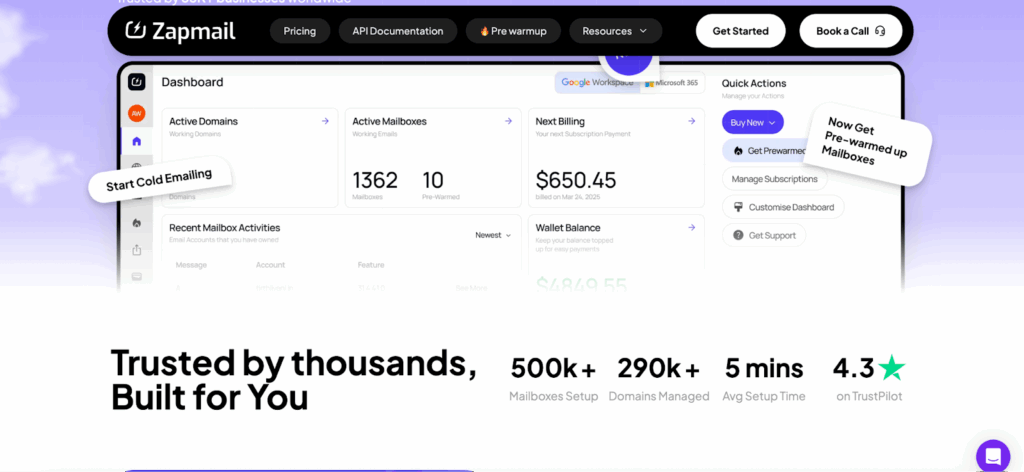Click the Book a Call button
Screen dimensions: 1024x472
[x=851, y=31]
